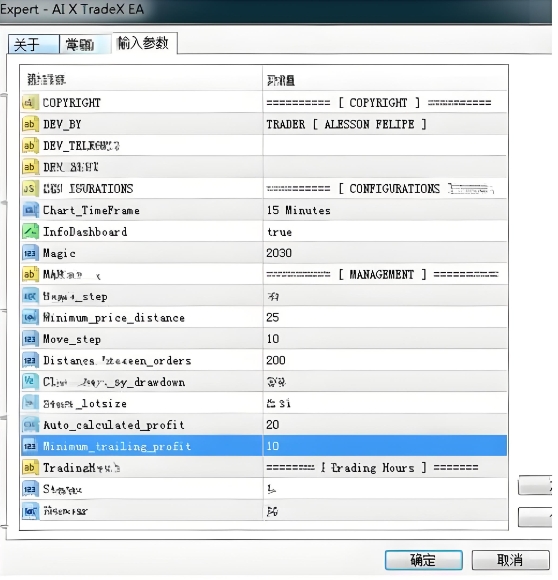Click the 123 icon beside Magic
The image size is (558, 580).
pyautogui.click(x=30, y=253)
